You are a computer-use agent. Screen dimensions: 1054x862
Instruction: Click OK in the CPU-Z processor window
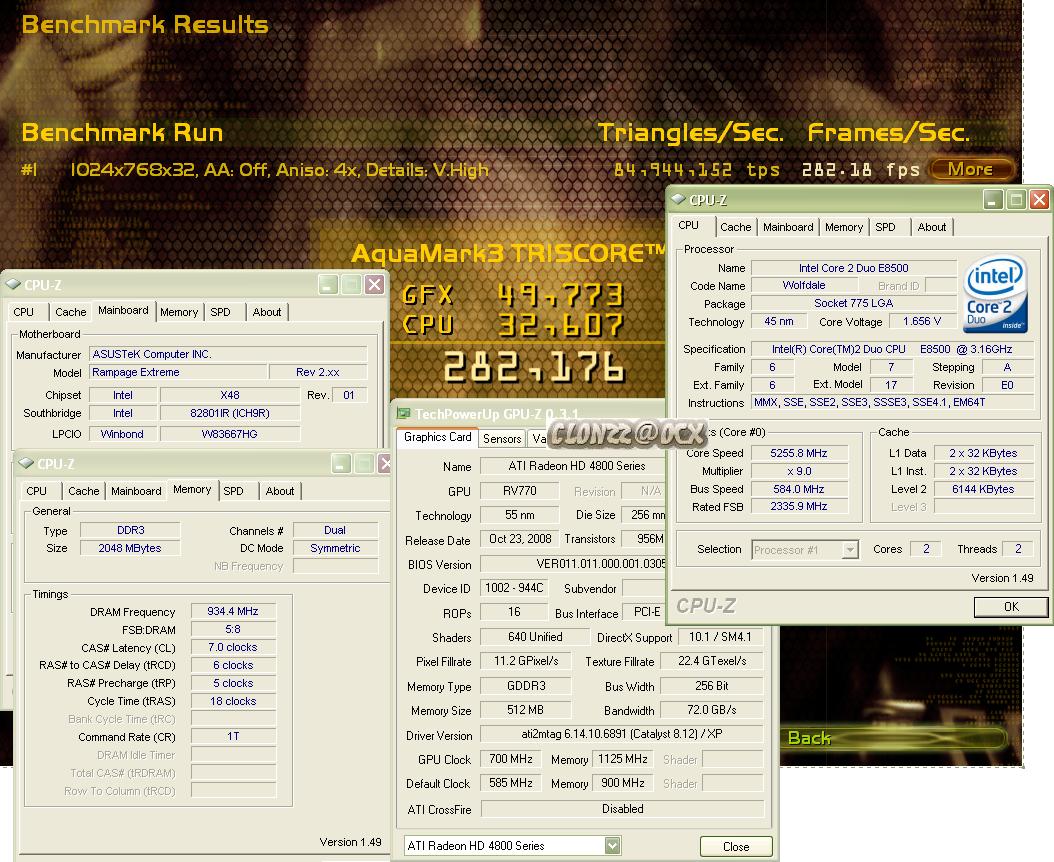click(x=1011, y=606)
